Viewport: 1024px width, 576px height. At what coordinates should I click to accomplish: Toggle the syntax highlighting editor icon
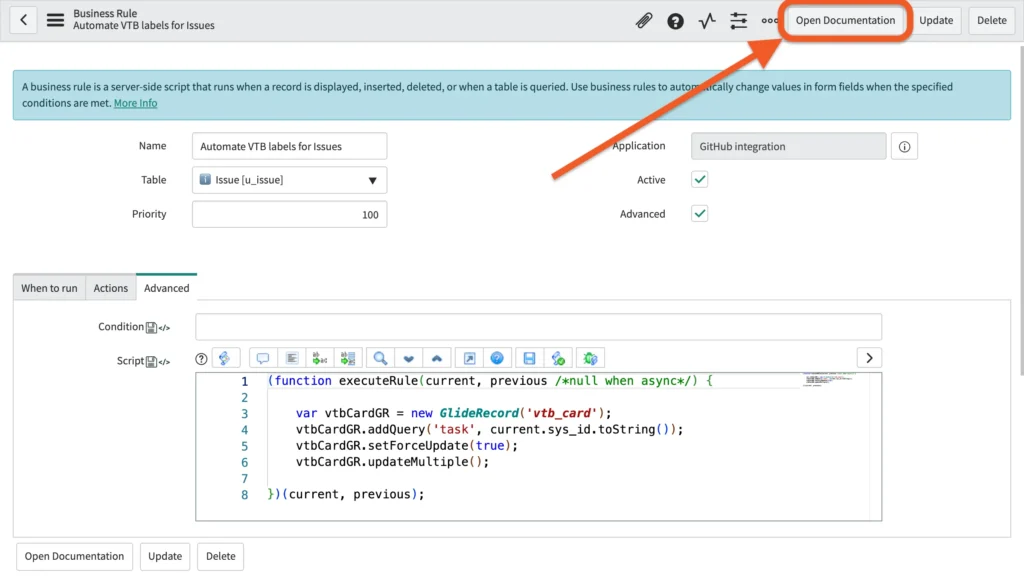click(225, 358)
